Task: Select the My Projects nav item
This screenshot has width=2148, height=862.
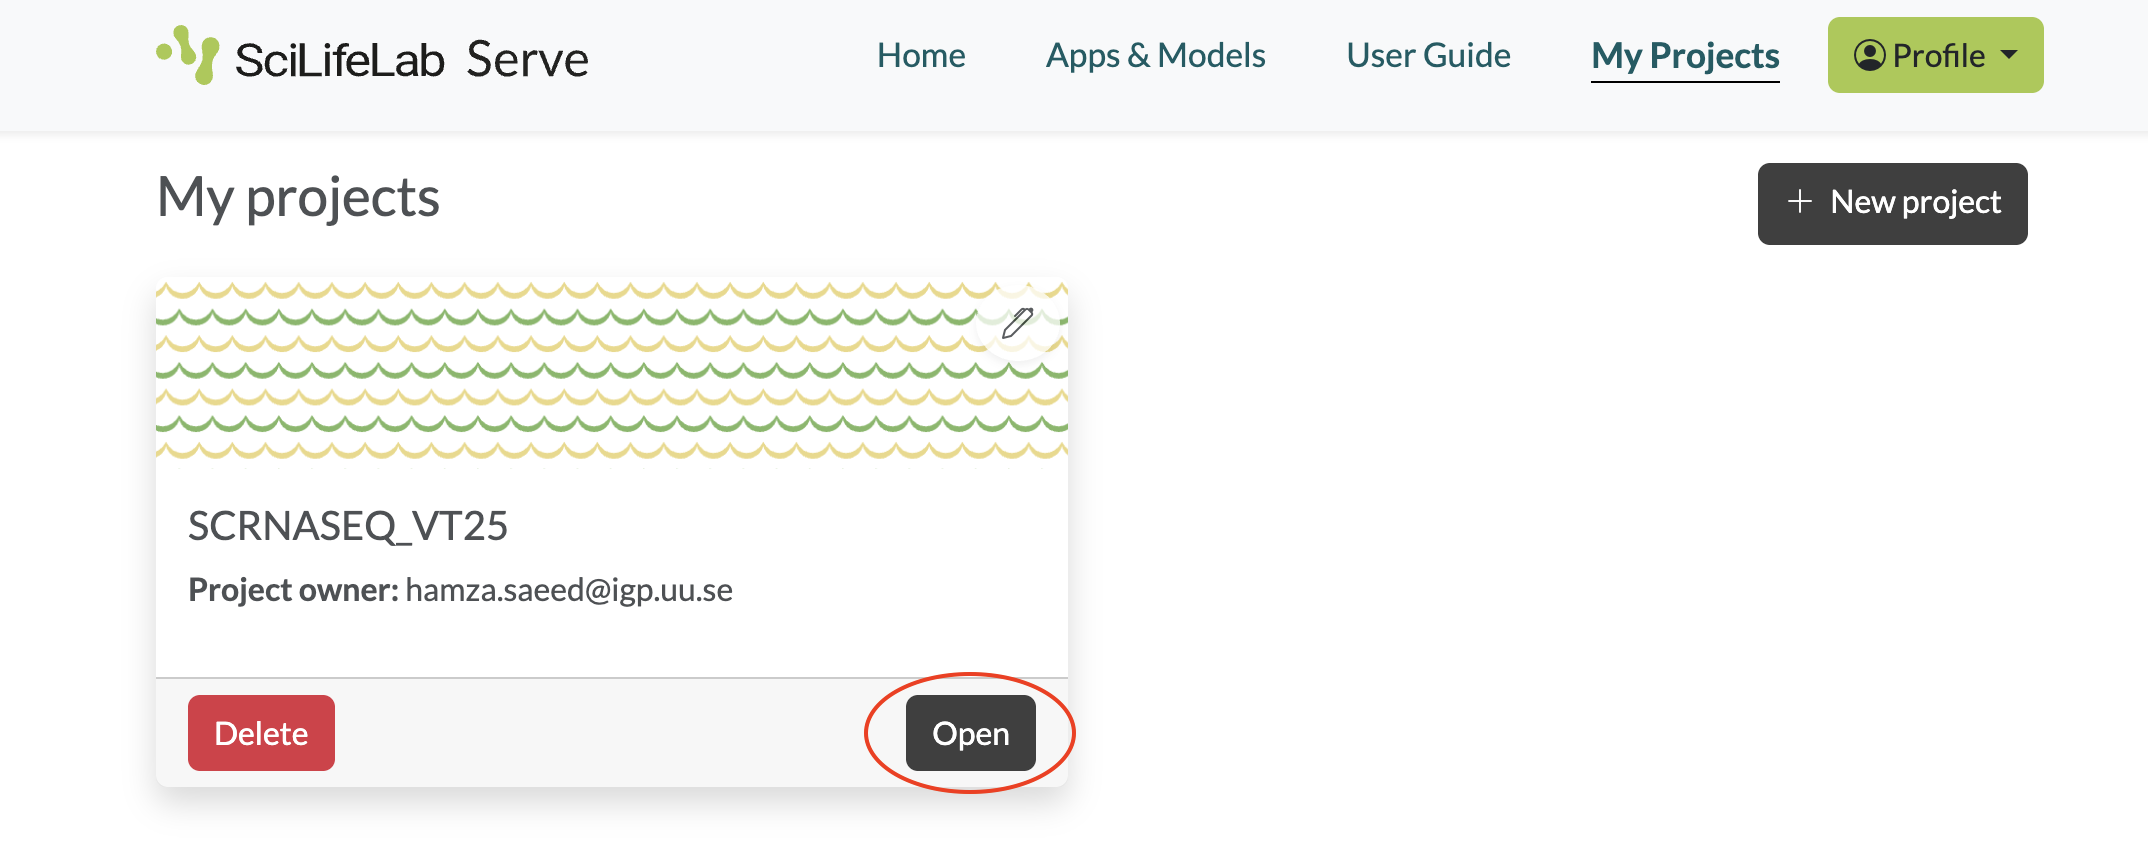Action: coord(1685,55)
